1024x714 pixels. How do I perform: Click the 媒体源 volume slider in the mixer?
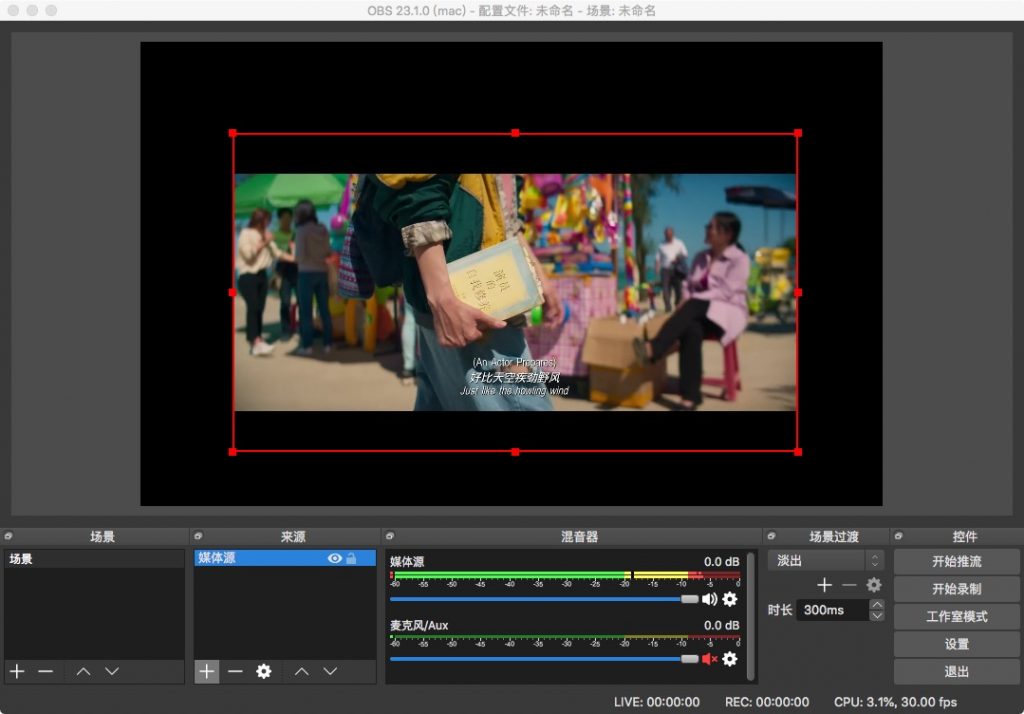(x=544, y=599)
